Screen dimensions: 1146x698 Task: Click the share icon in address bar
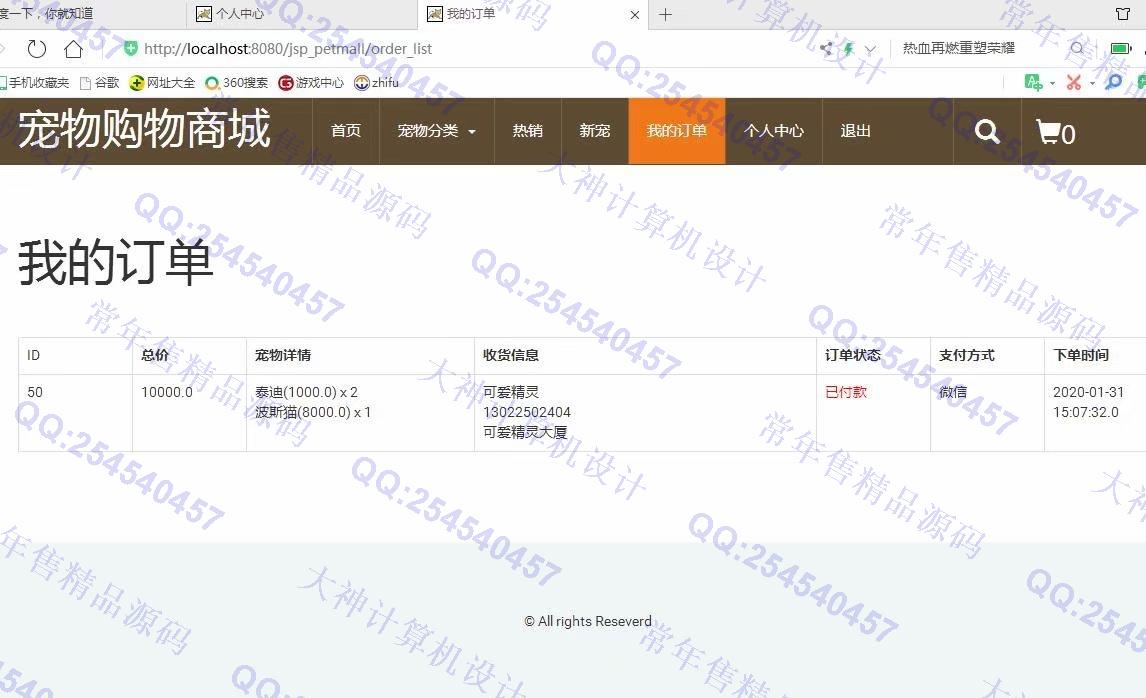[826, 49]
